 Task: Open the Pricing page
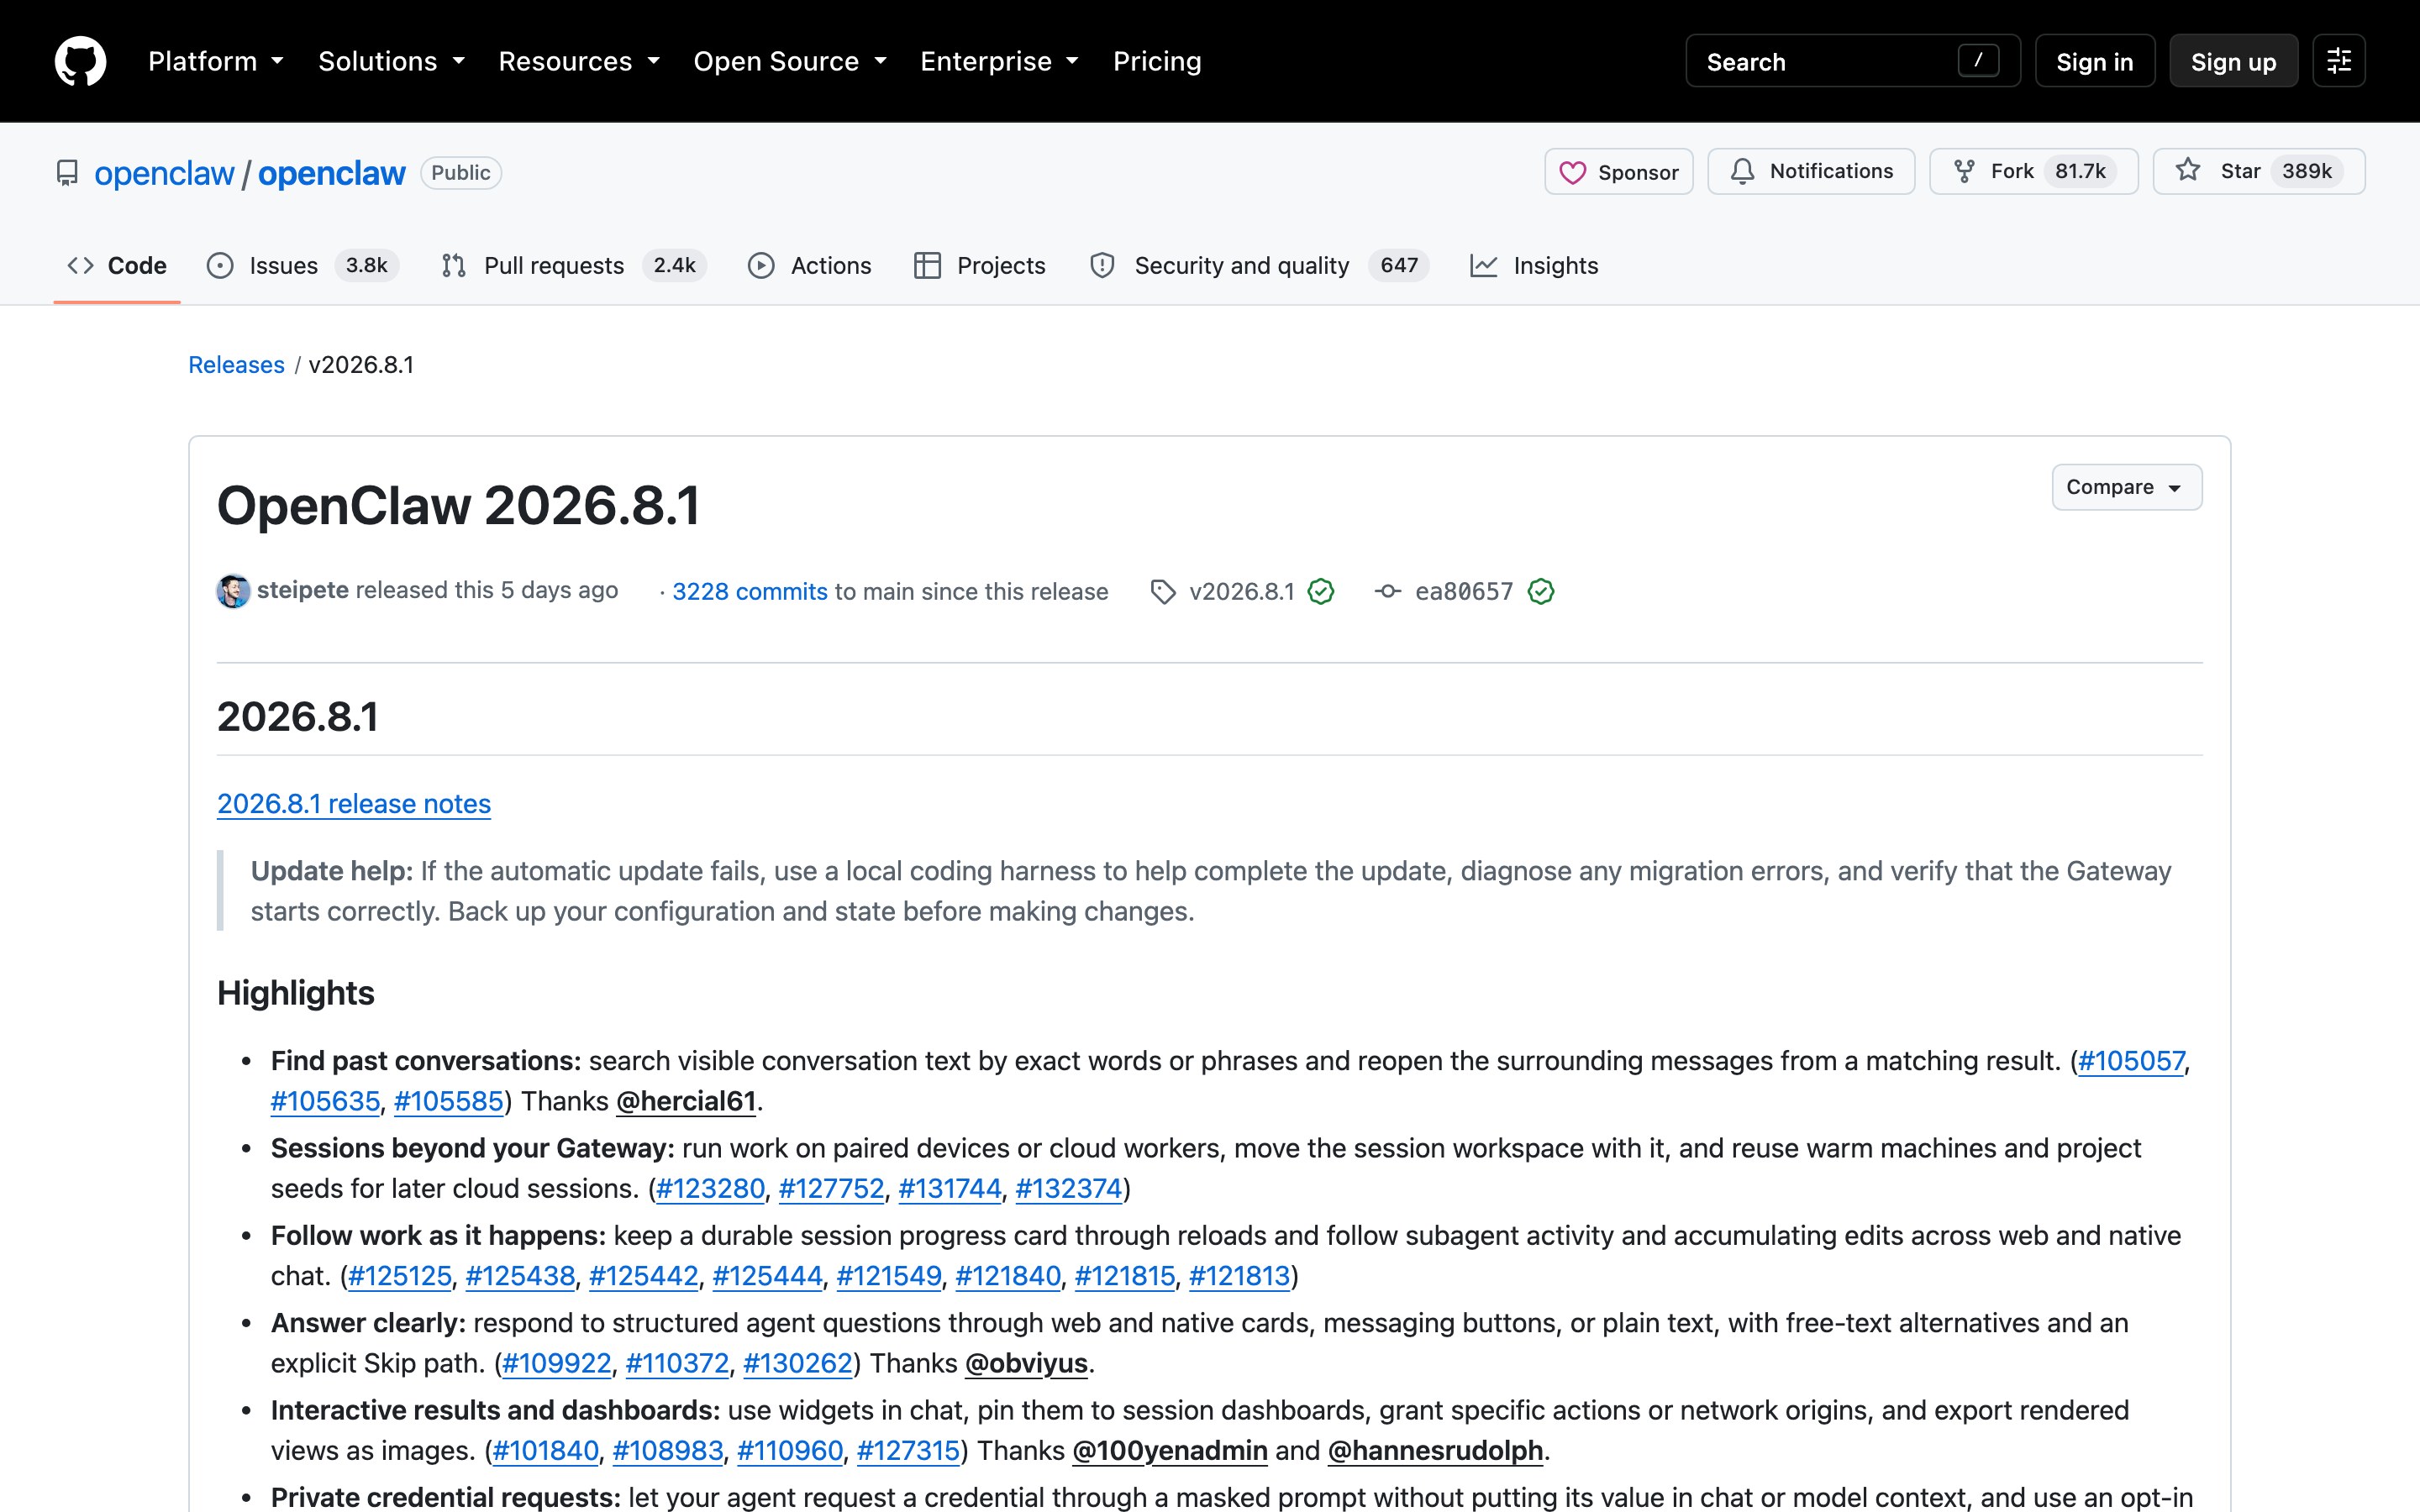tap(1157, 61)
